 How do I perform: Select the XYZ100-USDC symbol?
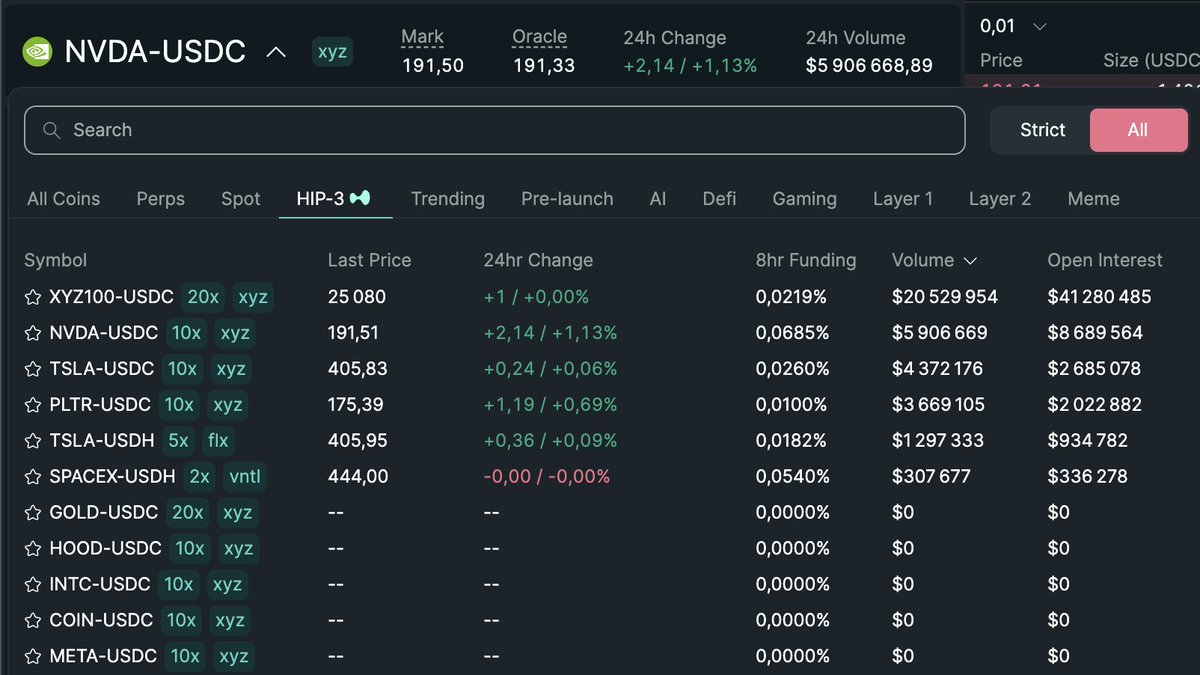(111, 297)
